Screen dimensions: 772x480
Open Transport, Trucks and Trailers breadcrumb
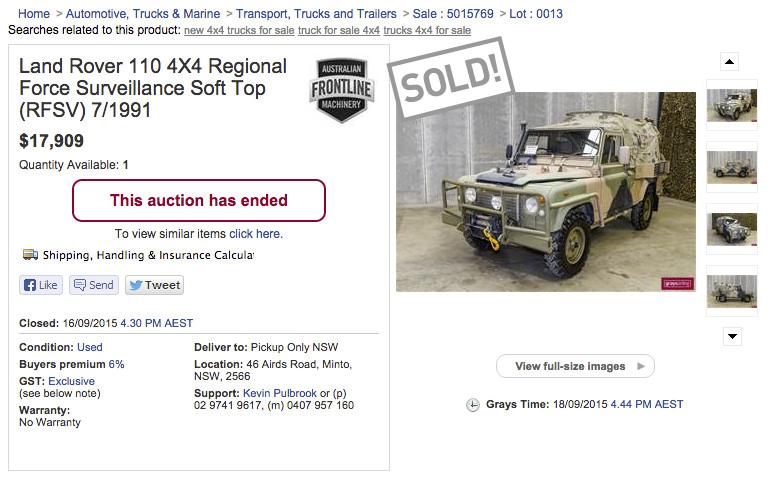316,14
